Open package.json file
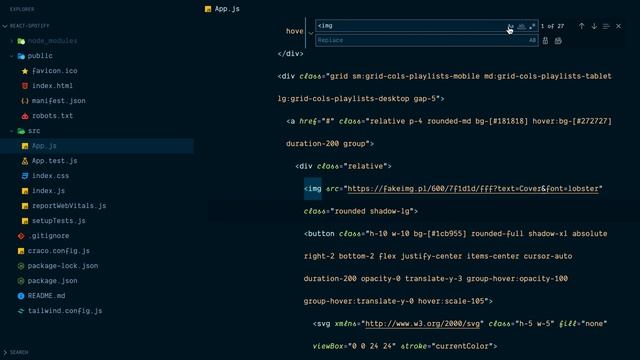Image resolution: width=640 pixels, height=360 pixels. 52,281
